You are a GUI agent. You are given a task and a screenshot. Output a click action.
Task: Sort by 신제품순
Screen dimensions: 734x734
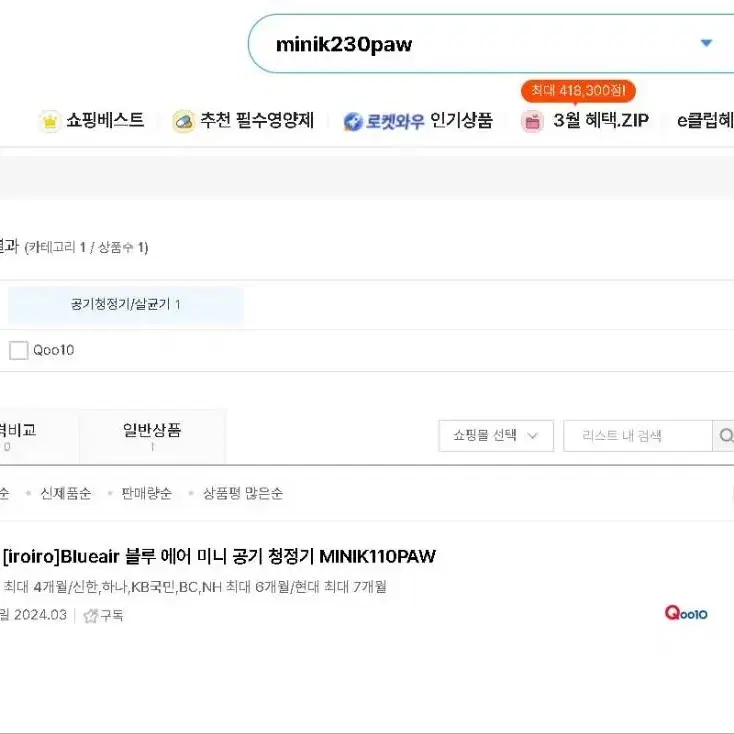pos(66,493)
